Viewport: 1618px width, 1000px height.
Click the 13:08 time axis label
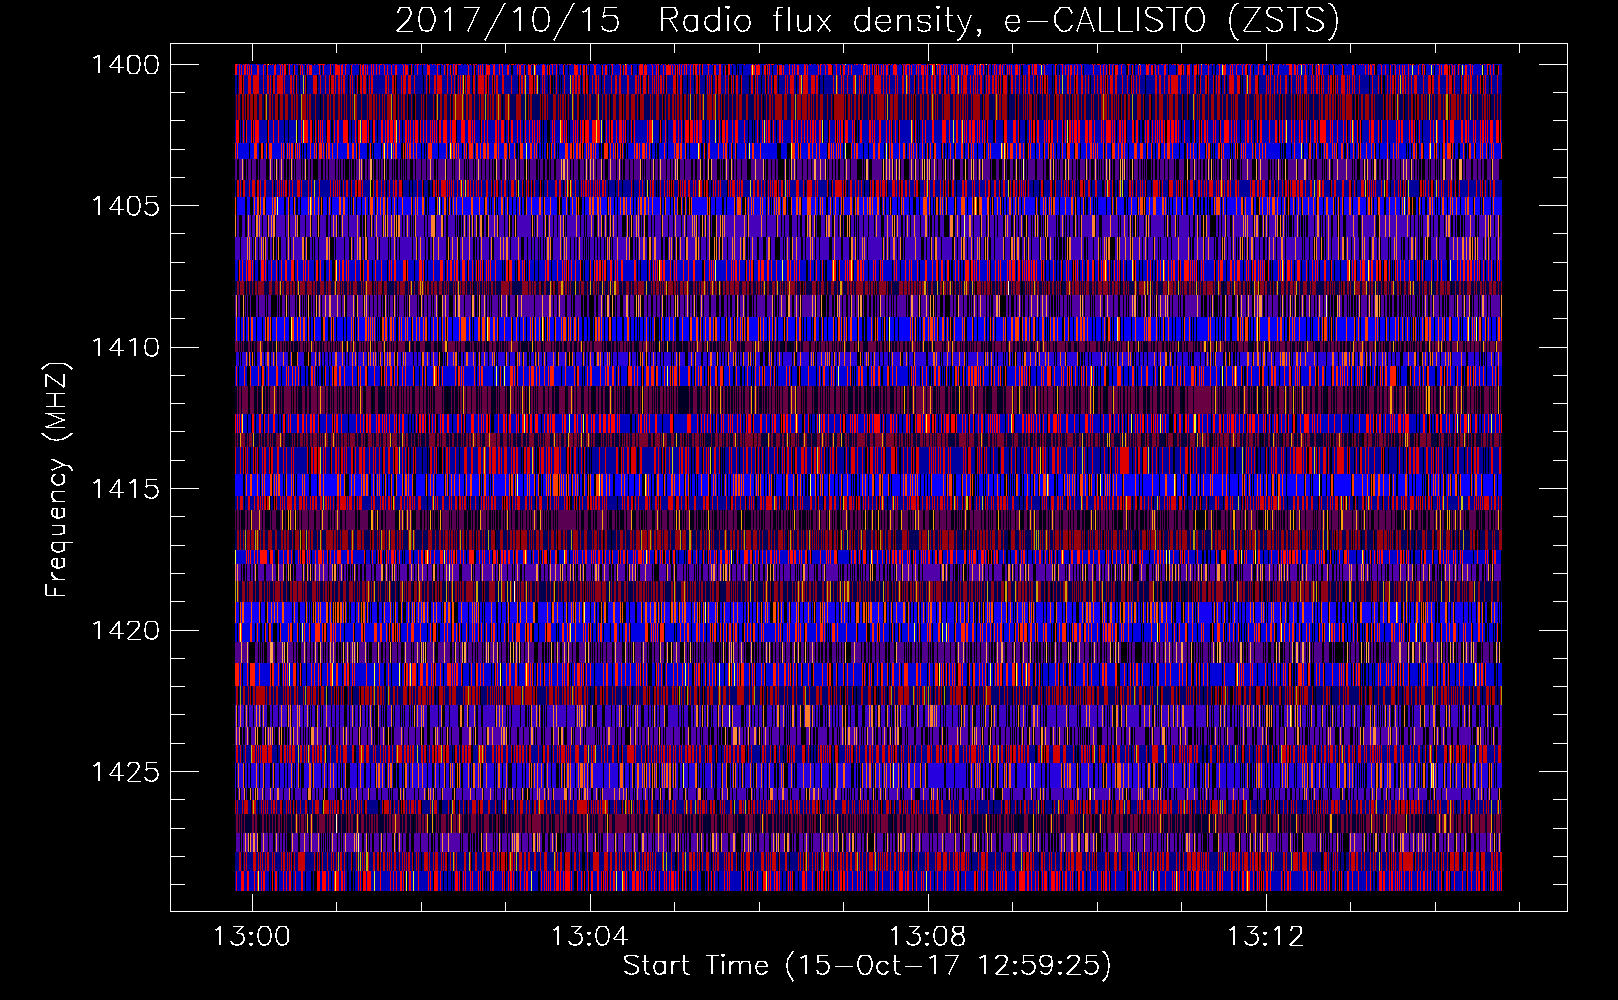[x=928, y=936]
